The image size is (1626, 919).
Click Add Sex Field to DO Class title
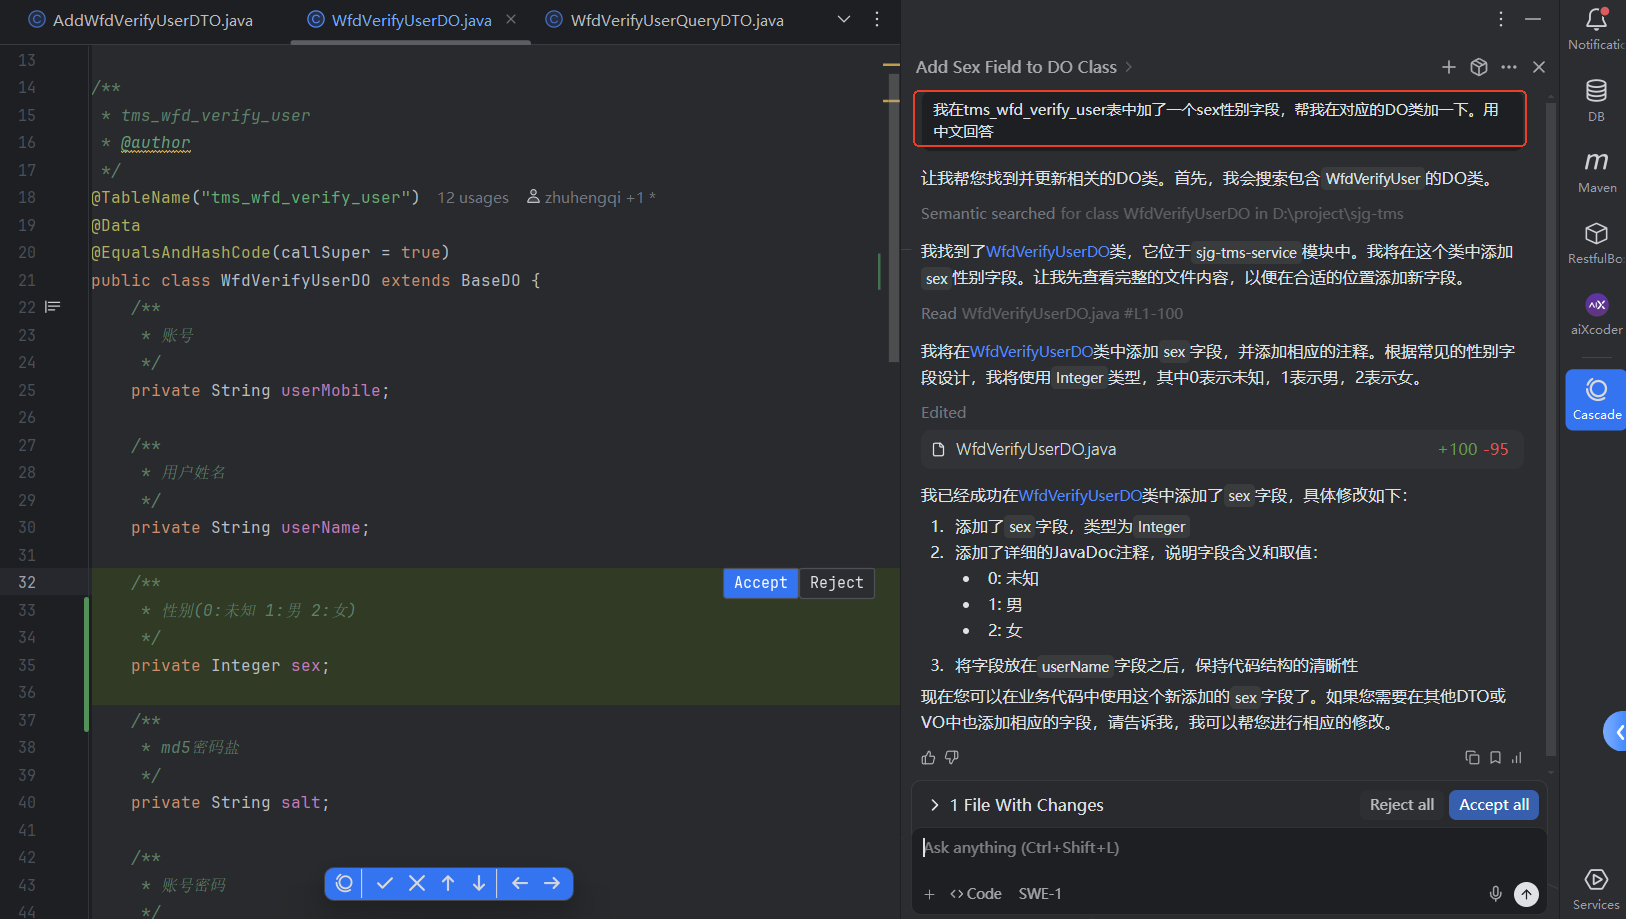point(1016,67)
